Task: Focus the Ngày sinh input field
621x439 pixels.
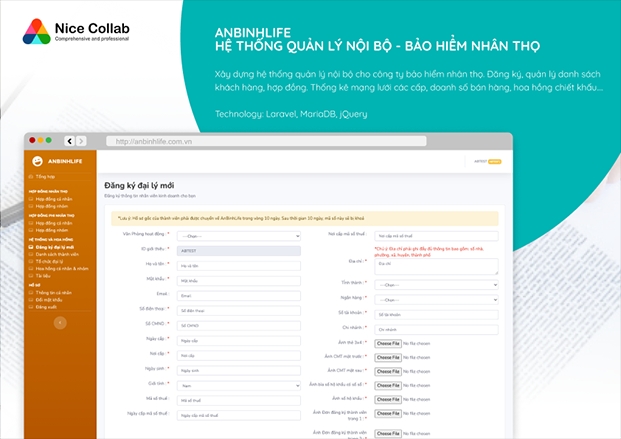Action: pos(238,371)
